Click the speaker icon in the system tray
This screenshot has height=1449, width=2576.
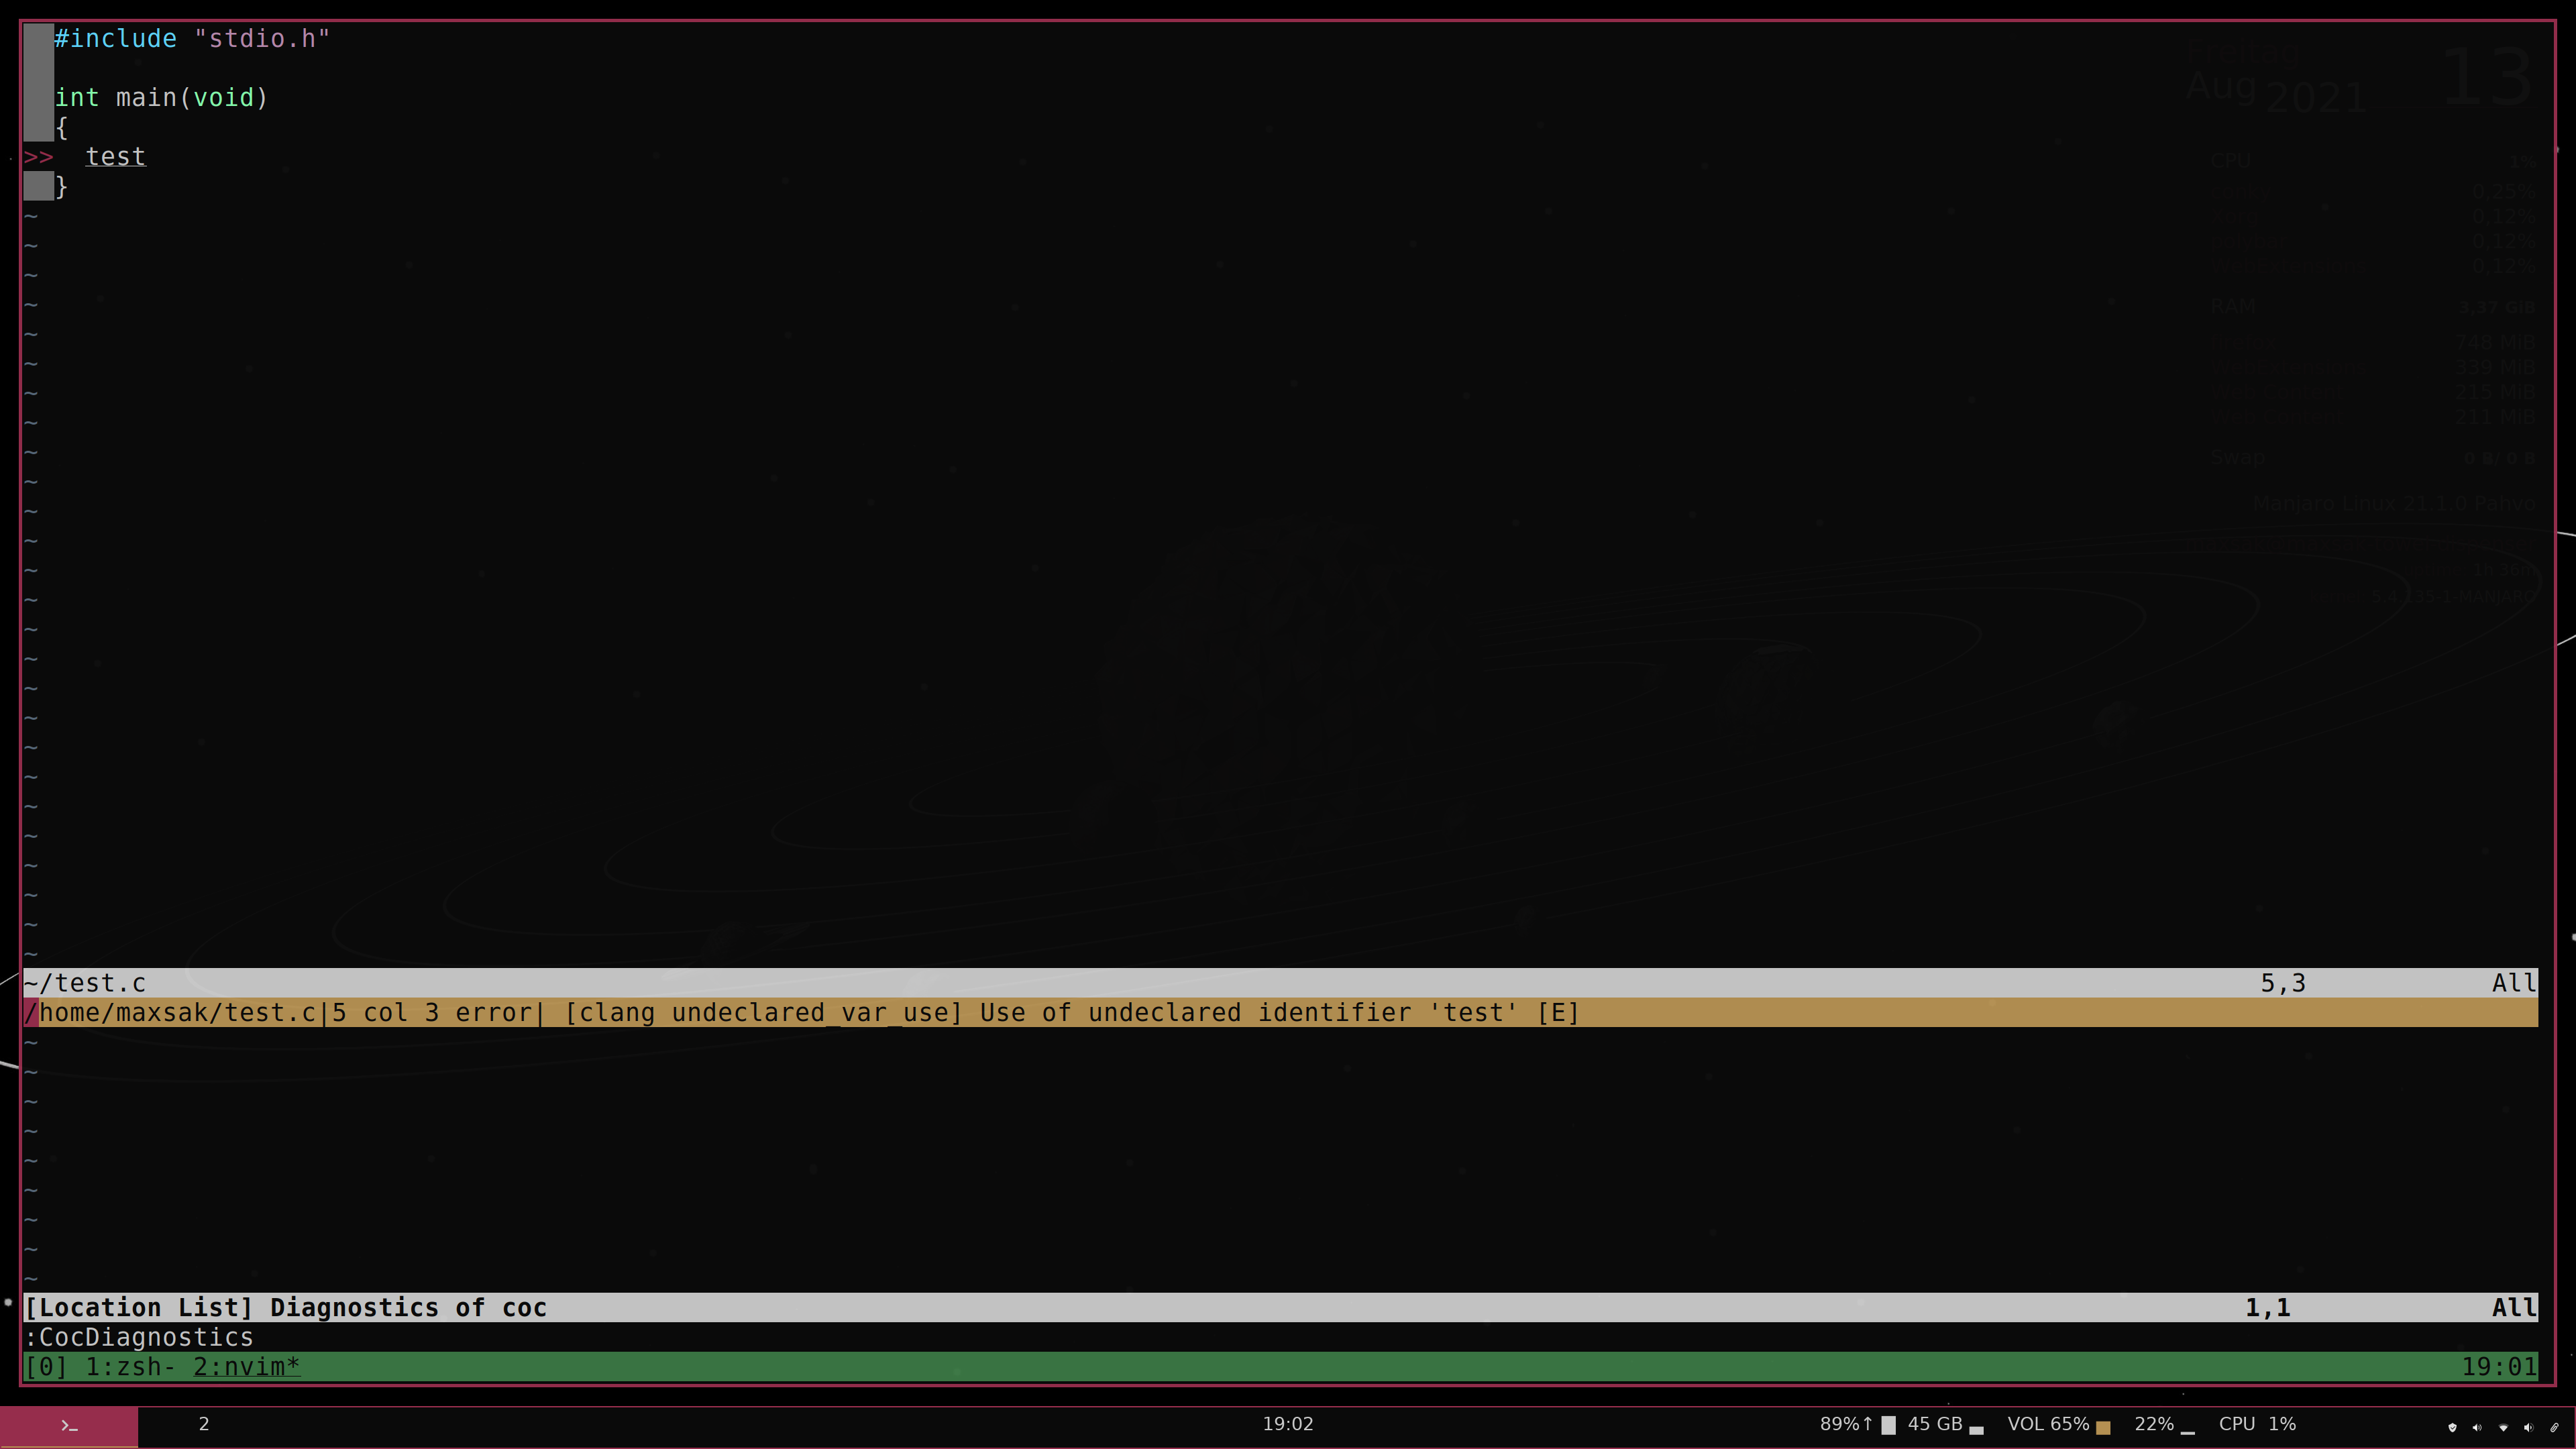tap(2477, 1429)
